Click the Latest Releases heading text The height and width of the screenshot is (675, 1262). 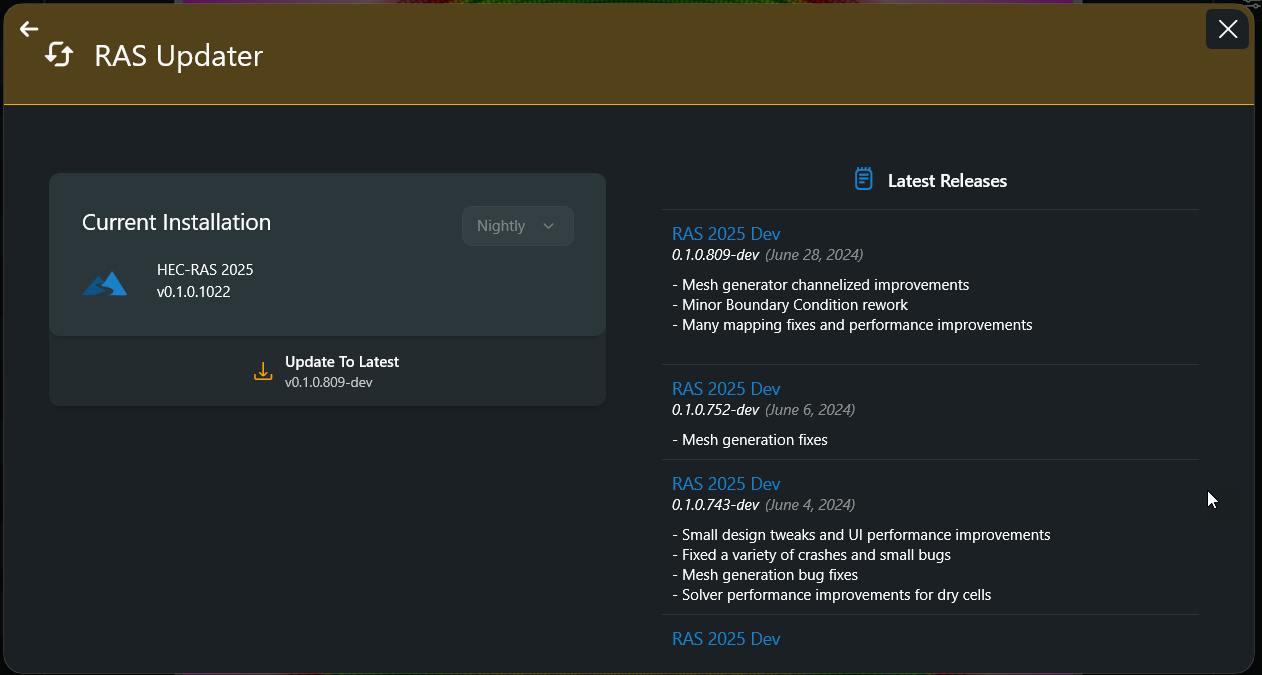947,181
